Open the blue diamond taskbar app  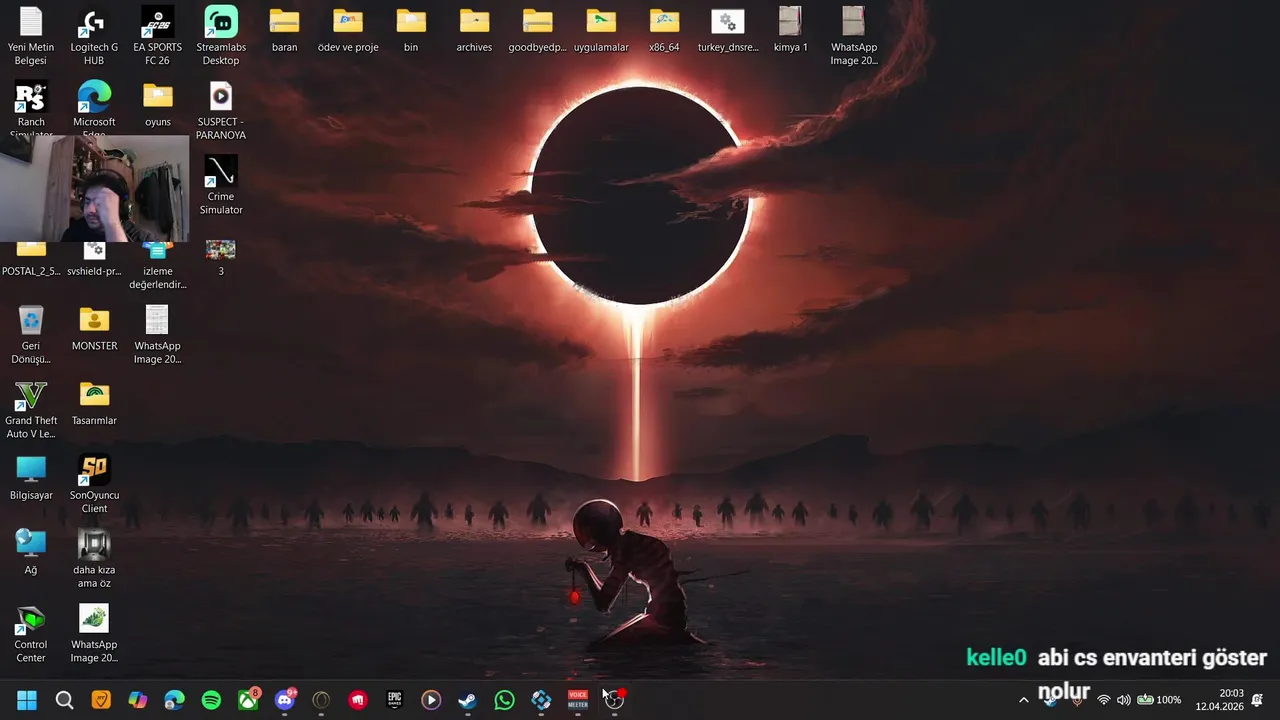[x=541, y=700]
